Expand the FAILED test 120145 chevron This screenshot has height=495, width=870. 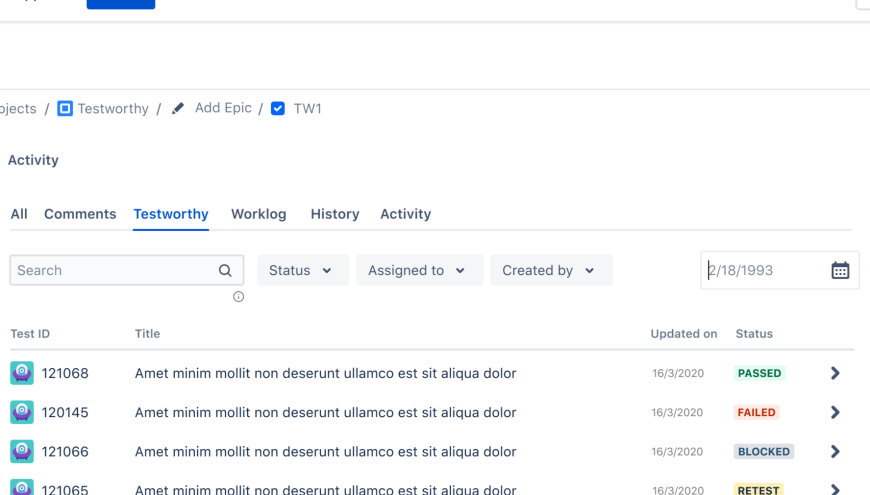pos(835,412)
